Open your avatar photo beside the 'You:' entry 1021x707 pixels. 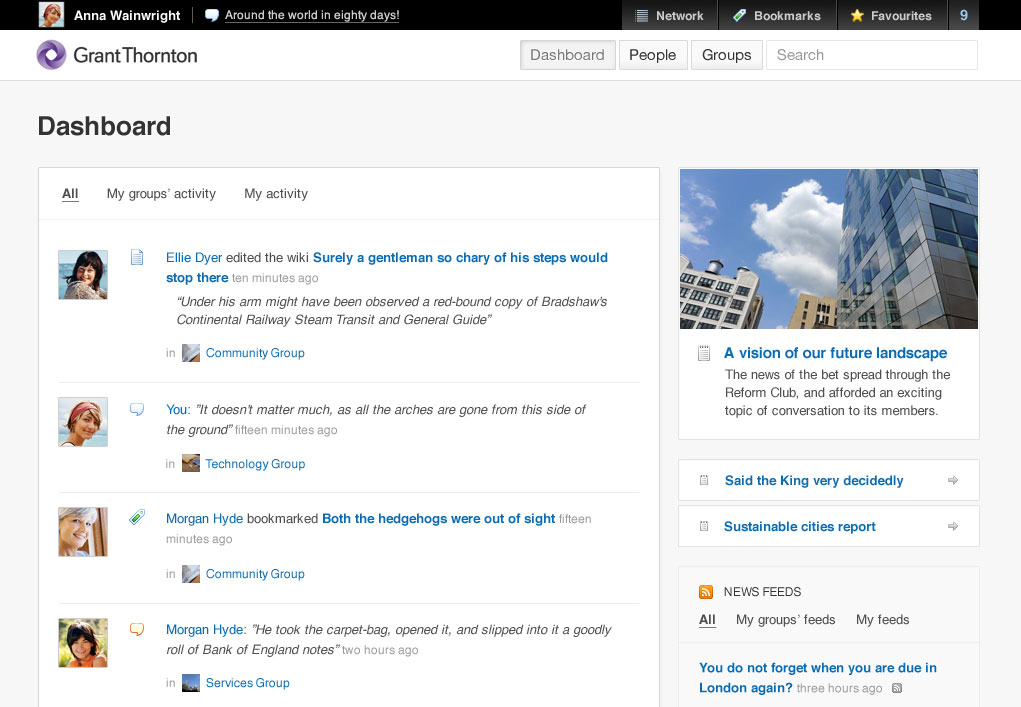click(x=83, y=422)
